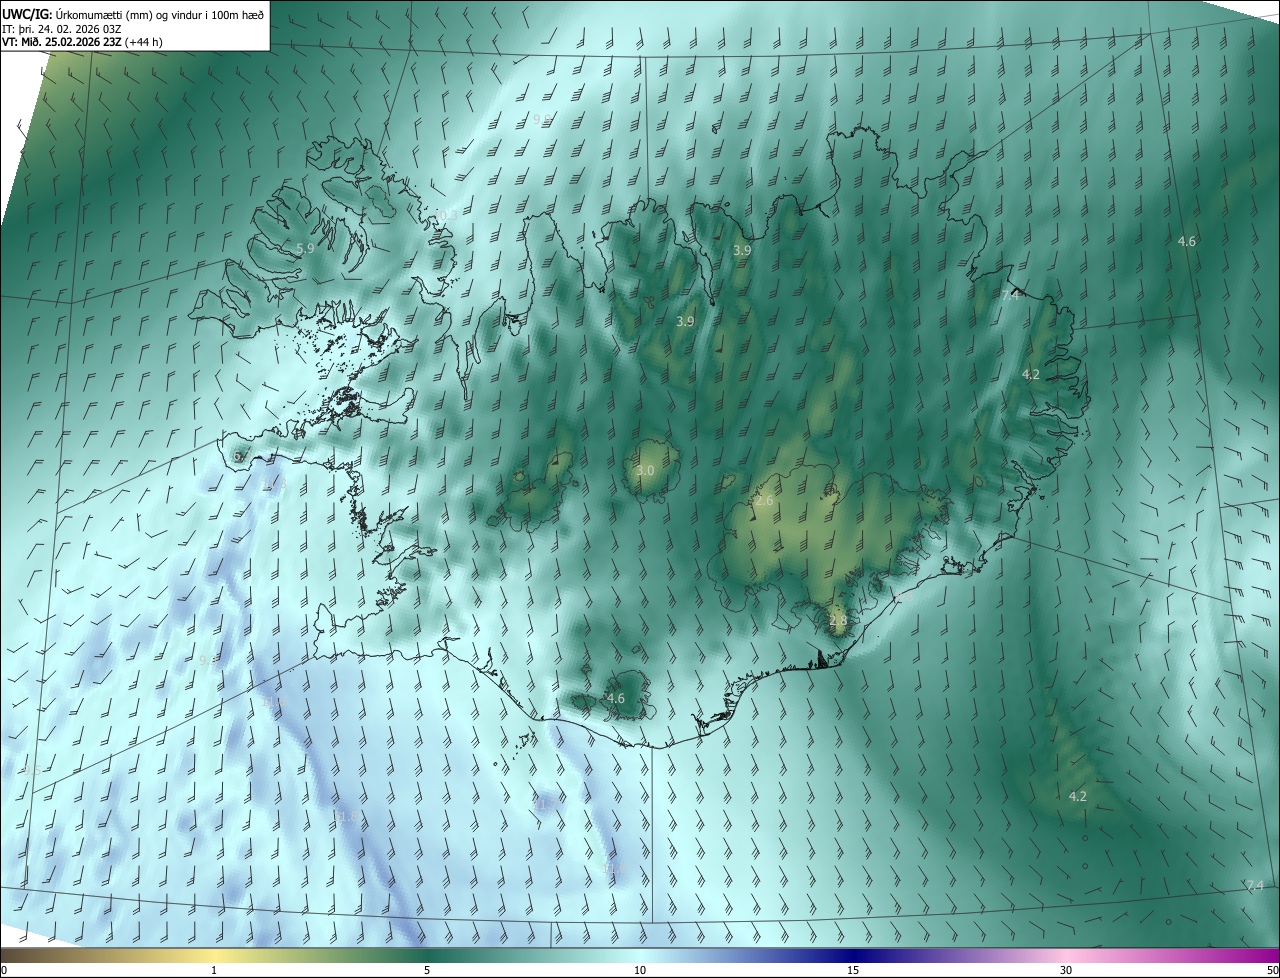1280x978 pixels.
Task: Click the colorbar tick label 10
Action: coord(640,970)
